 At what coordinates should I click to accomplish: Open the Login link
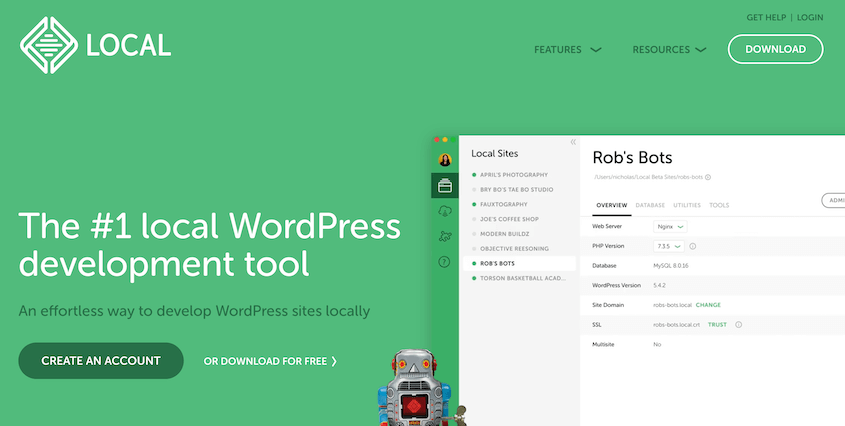point(810,17)
